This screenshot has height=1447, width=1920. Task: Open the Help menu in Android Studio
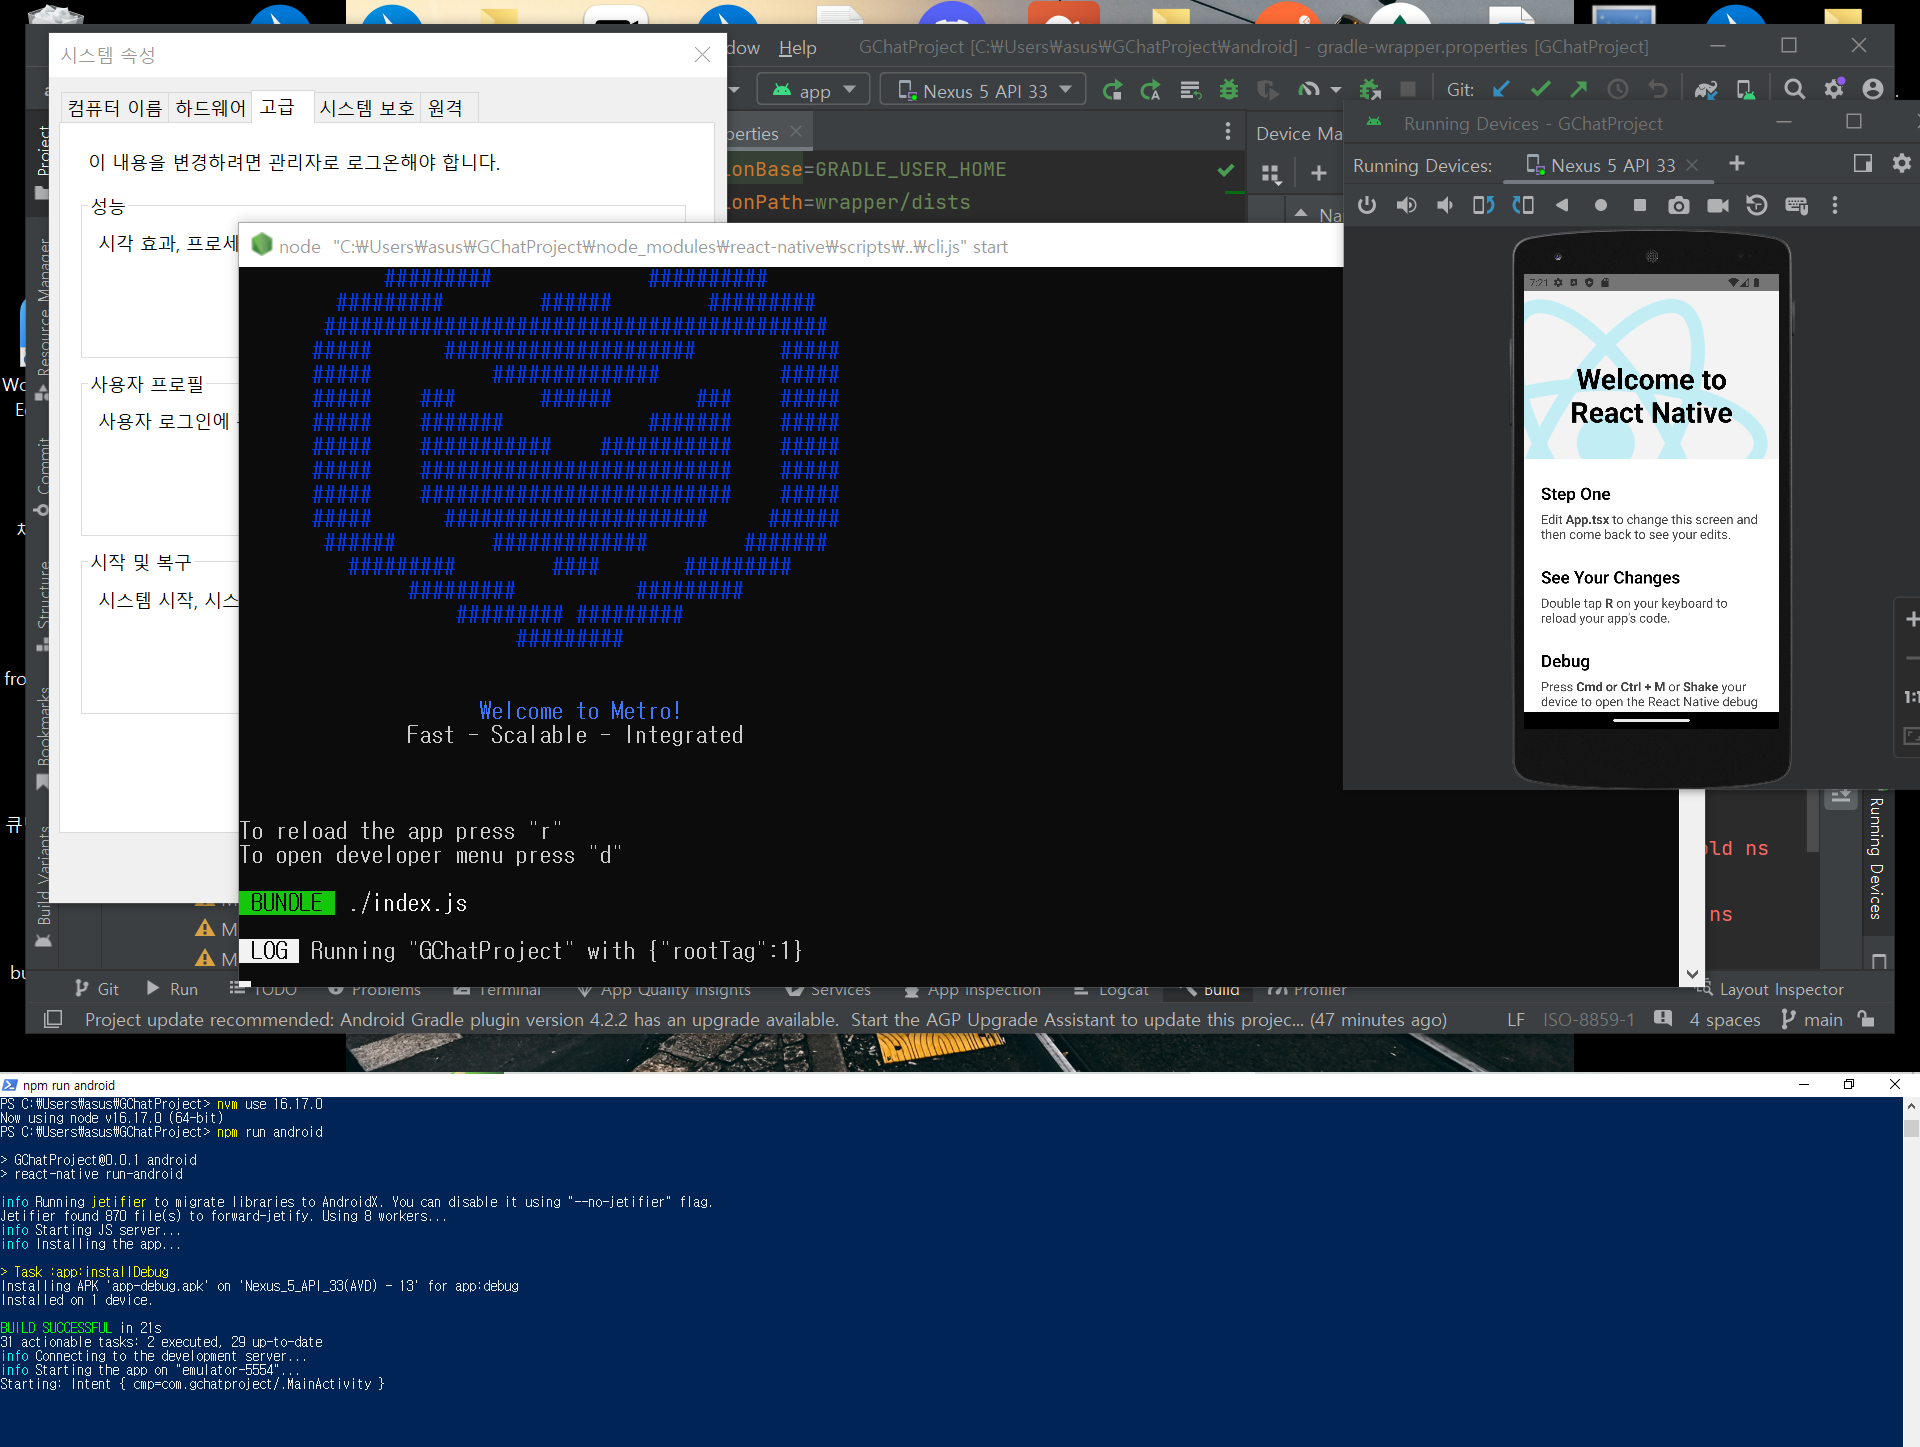tap(798, 48)
